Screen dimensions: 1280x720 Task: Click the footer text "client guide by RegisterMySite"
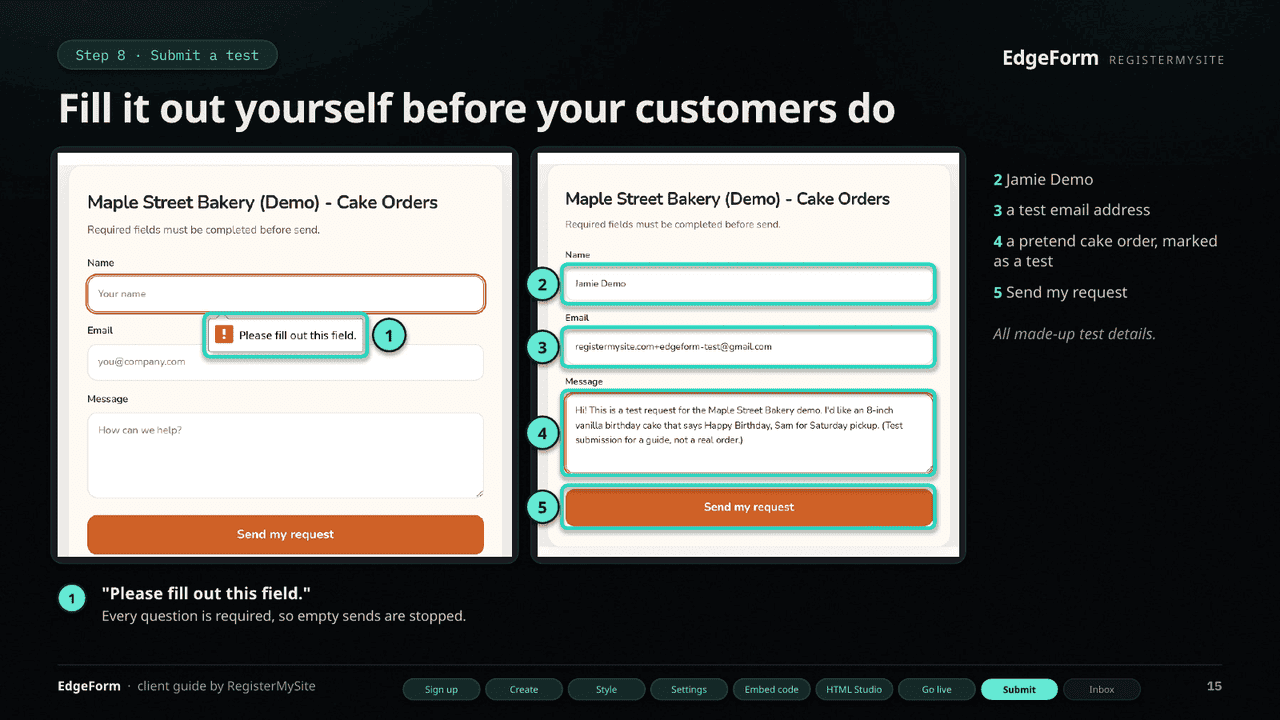226,686
